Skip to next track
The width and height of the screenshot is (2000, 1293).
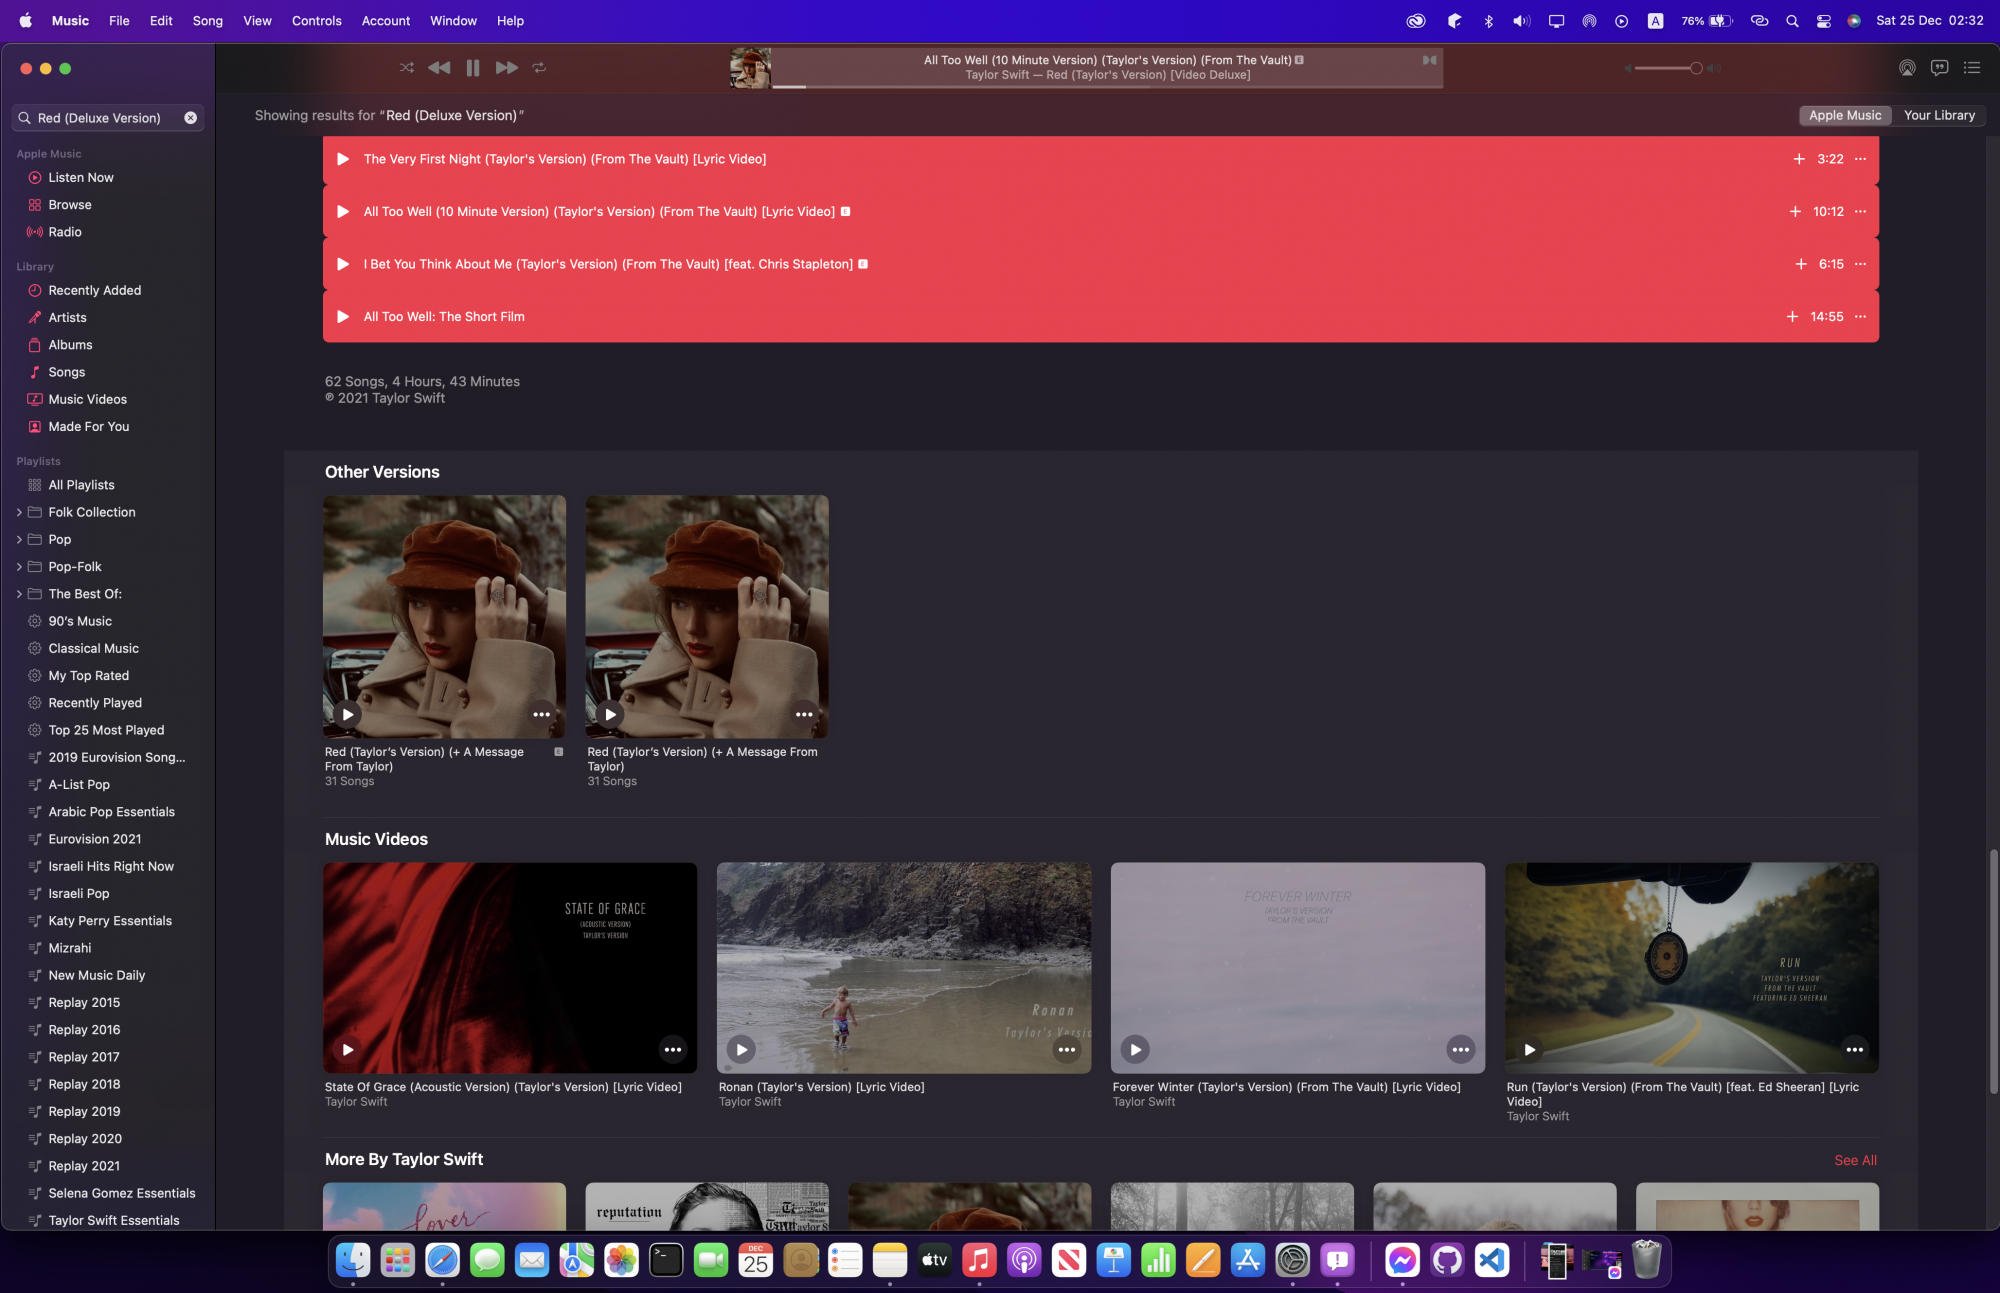pos(506,68)
